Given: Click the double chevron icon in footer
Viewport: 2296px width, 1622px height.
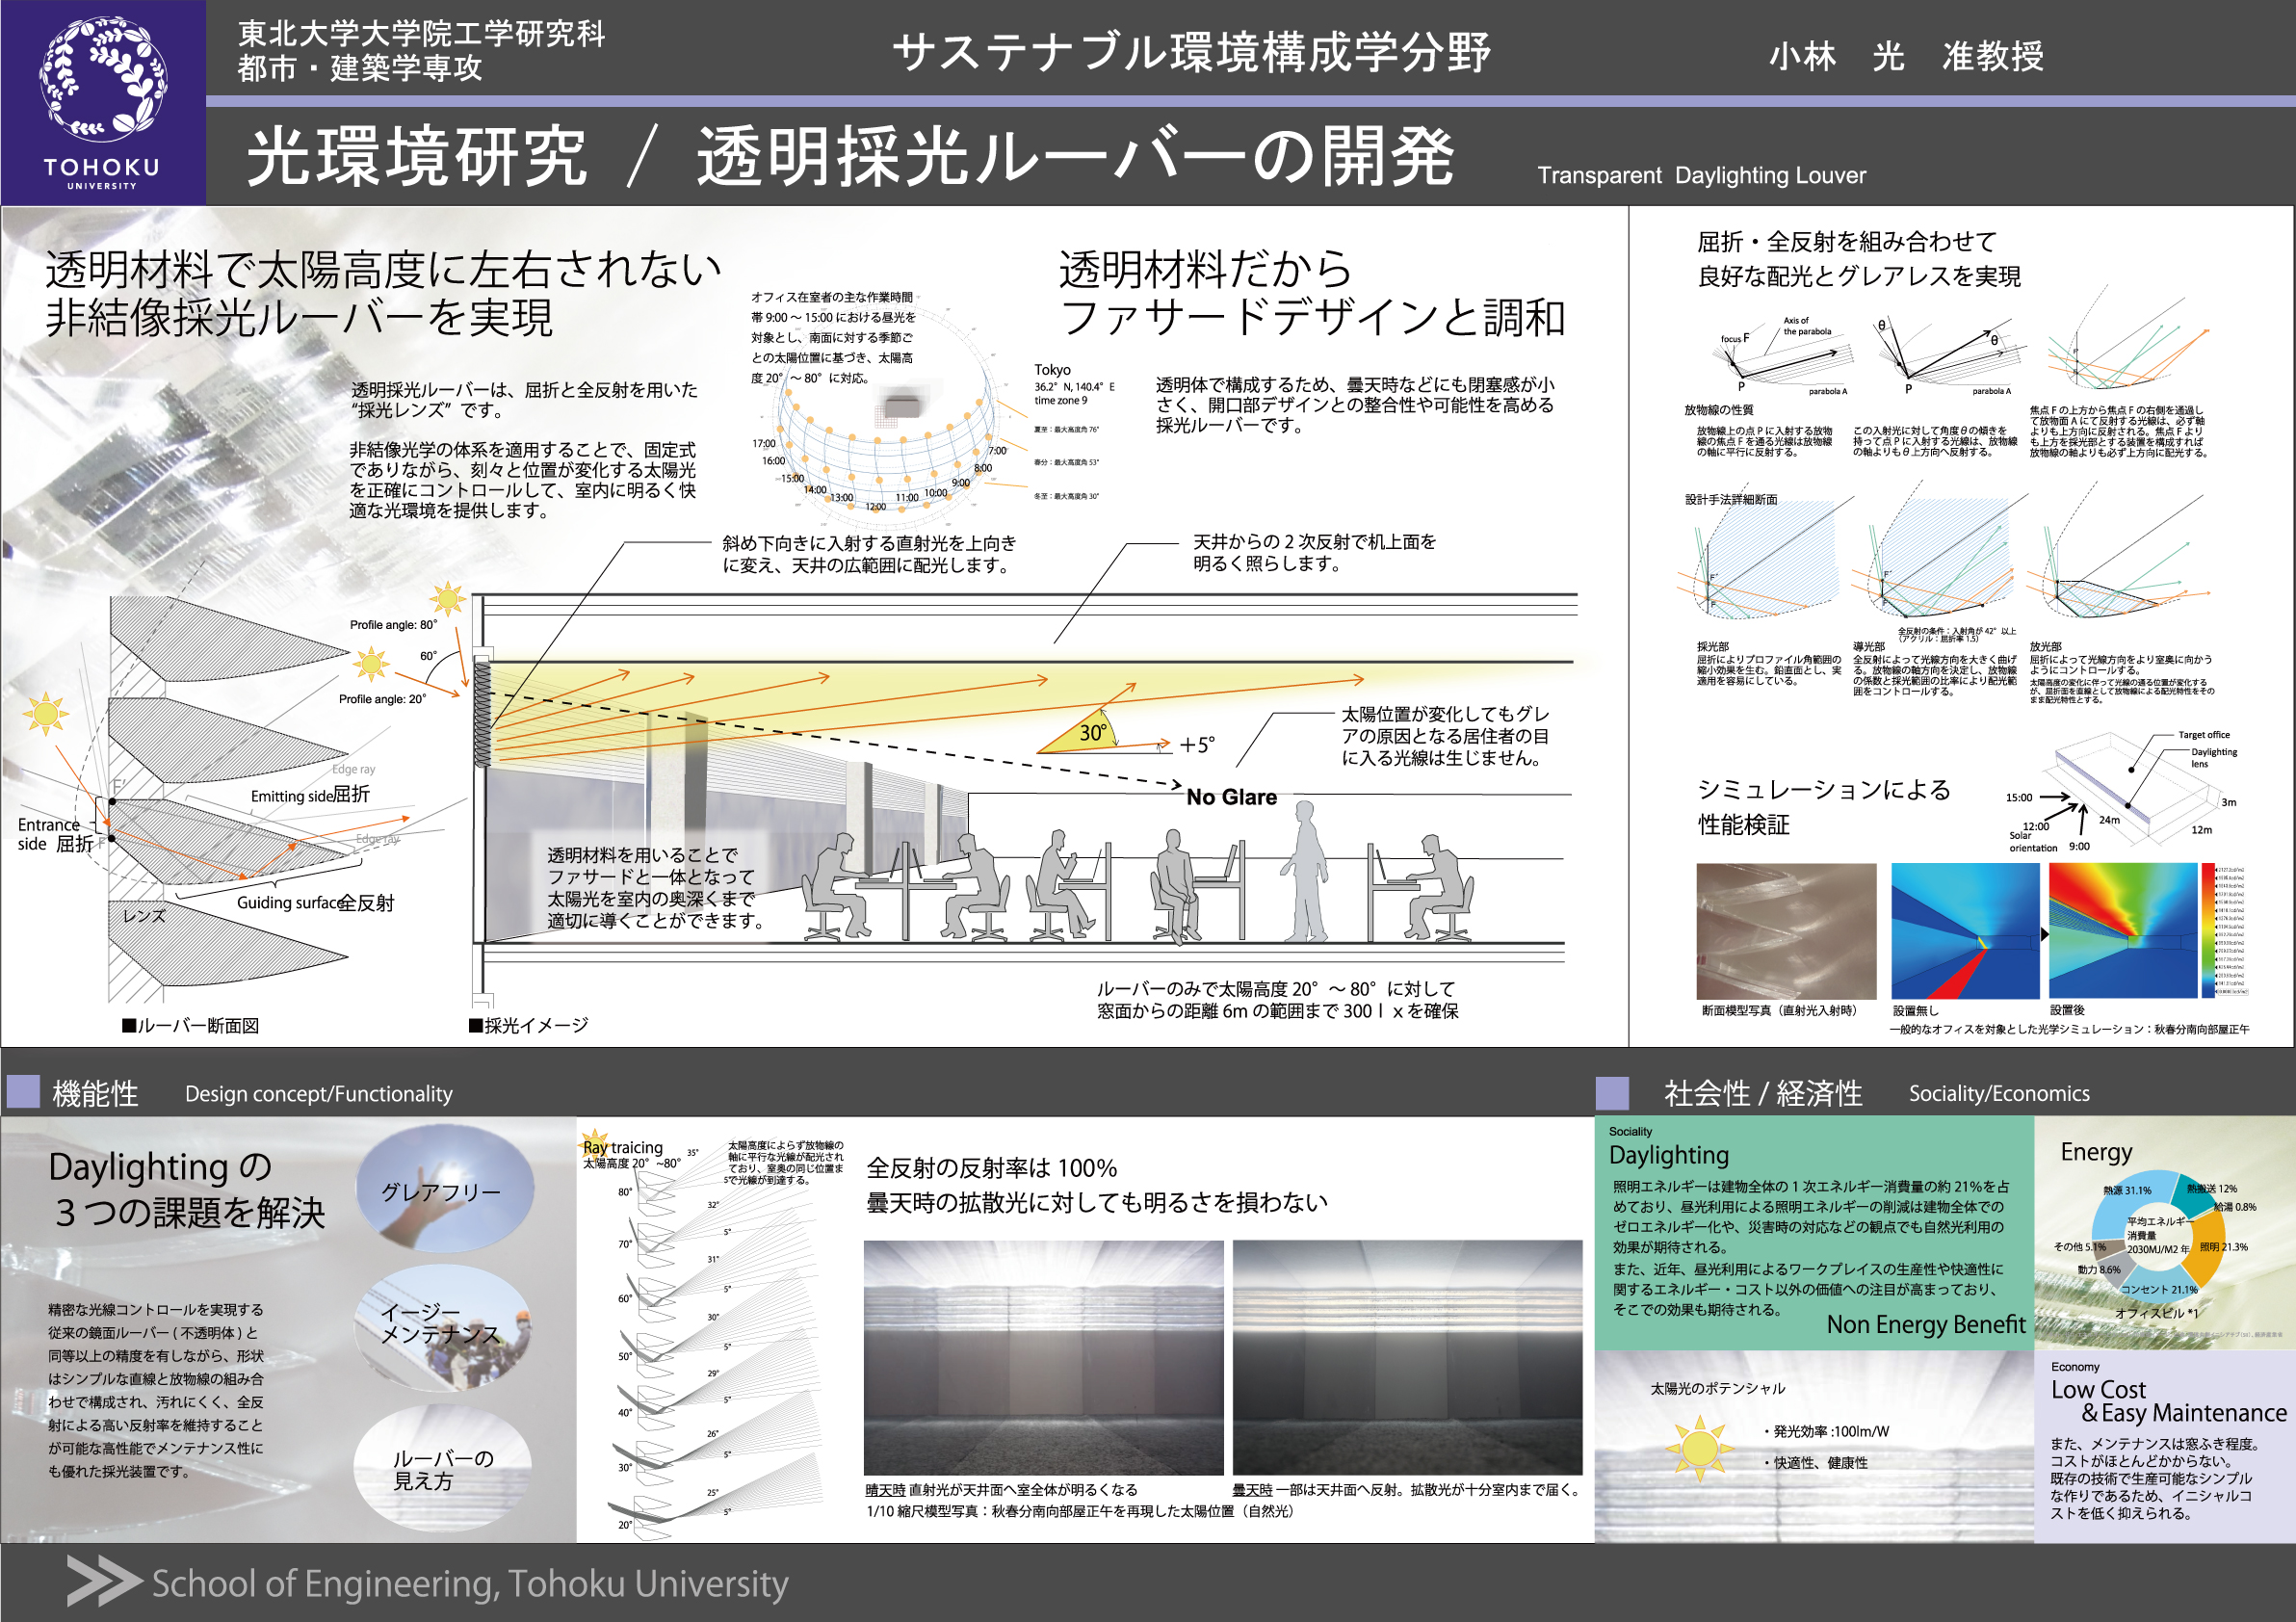Looking at the screenshot, I should point(104,1581).
